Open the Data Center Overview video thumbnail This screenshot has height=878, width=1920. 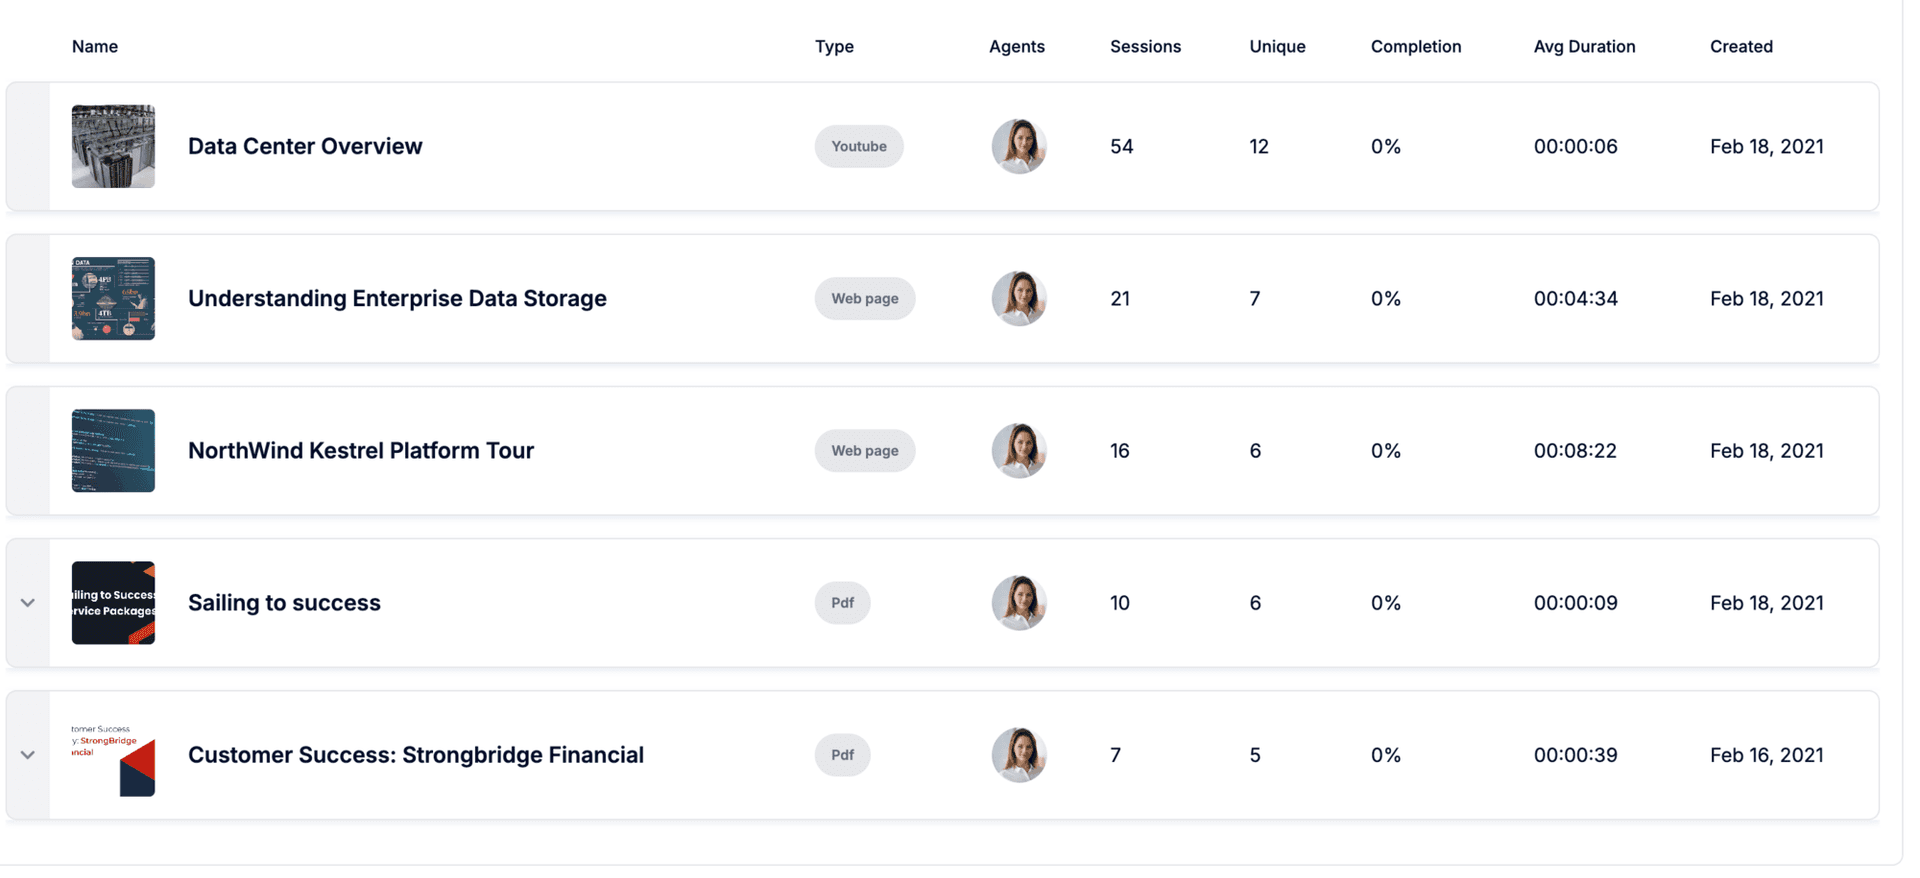click(113, 146)
